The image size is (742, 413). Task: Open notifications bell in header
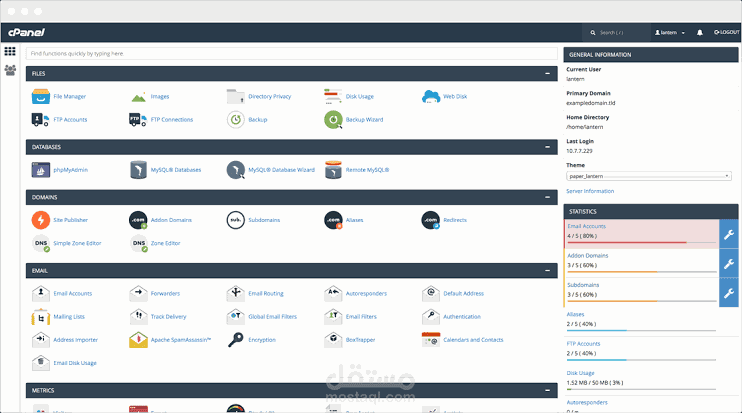(699, 33)
